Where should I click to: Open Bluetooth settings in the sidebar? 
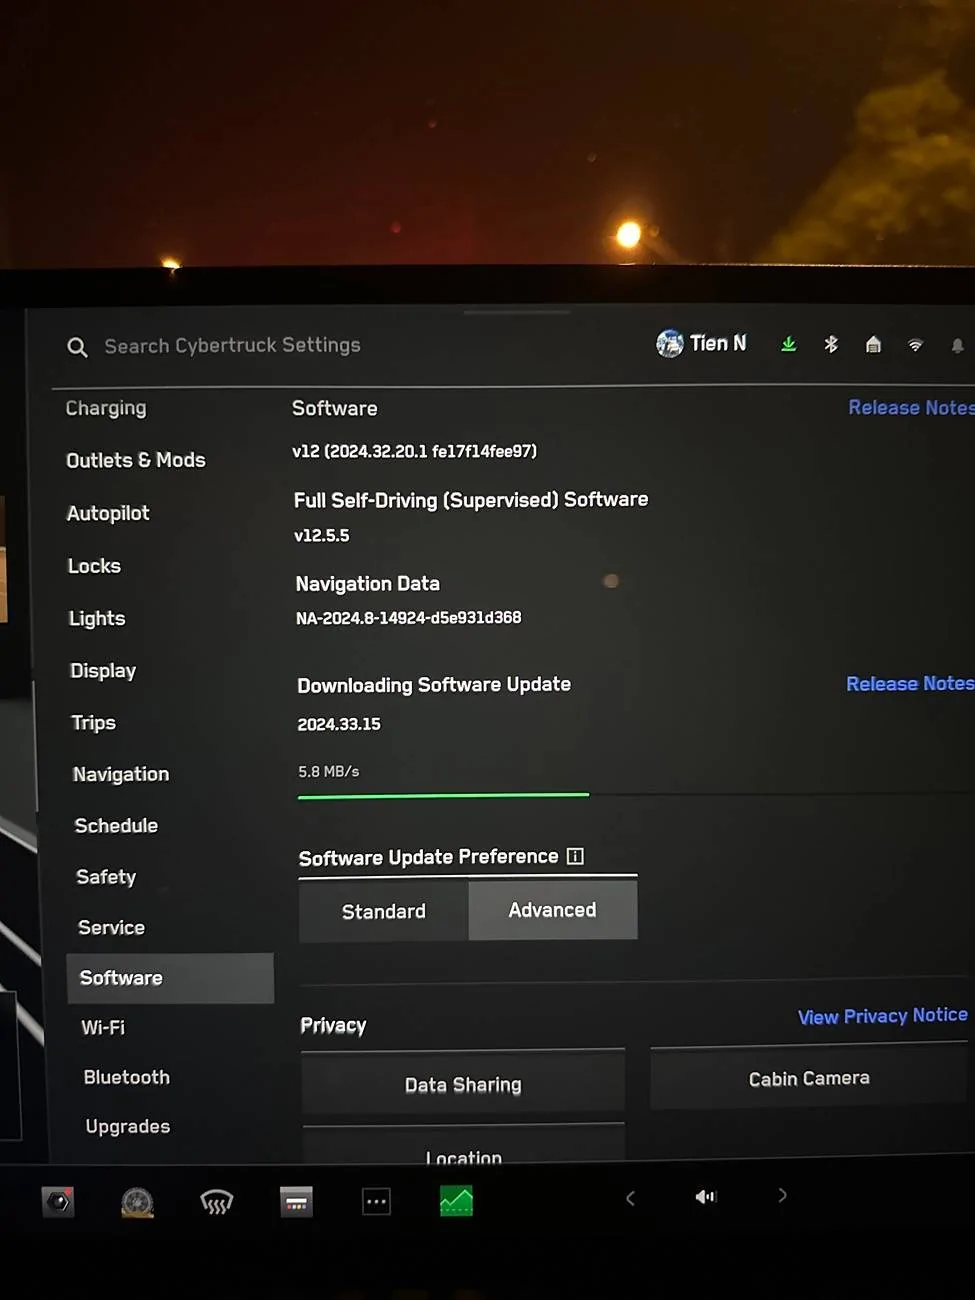point(127,1077)
